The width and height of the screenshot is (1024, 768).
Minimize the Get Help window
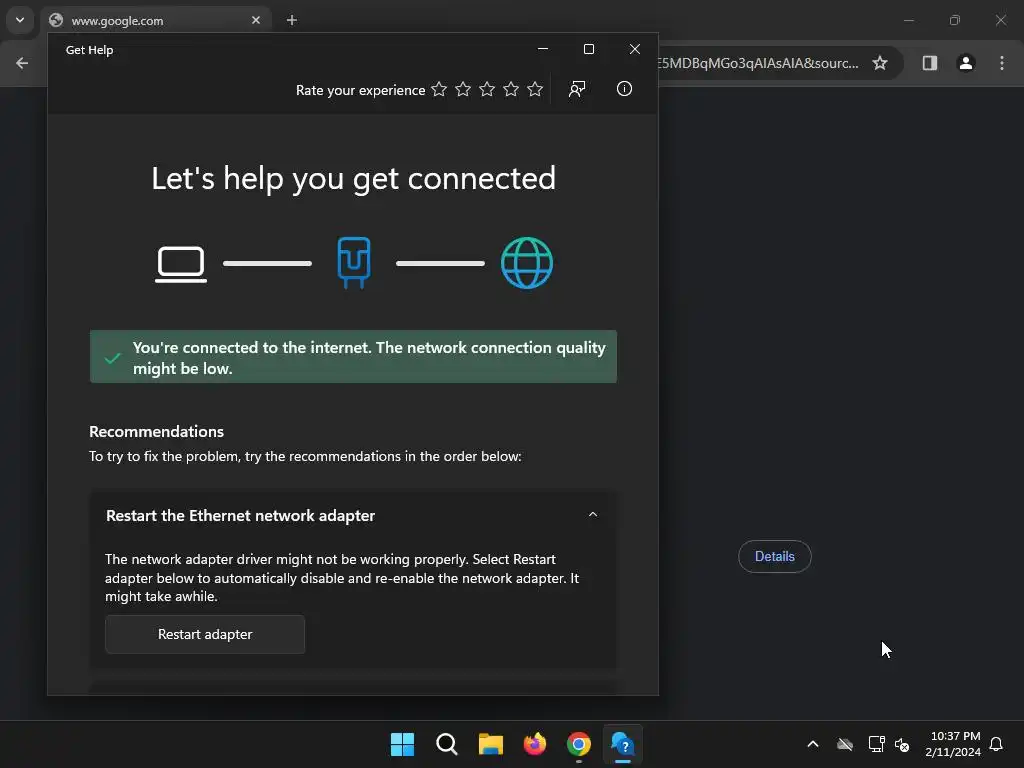tap(543, 49)
